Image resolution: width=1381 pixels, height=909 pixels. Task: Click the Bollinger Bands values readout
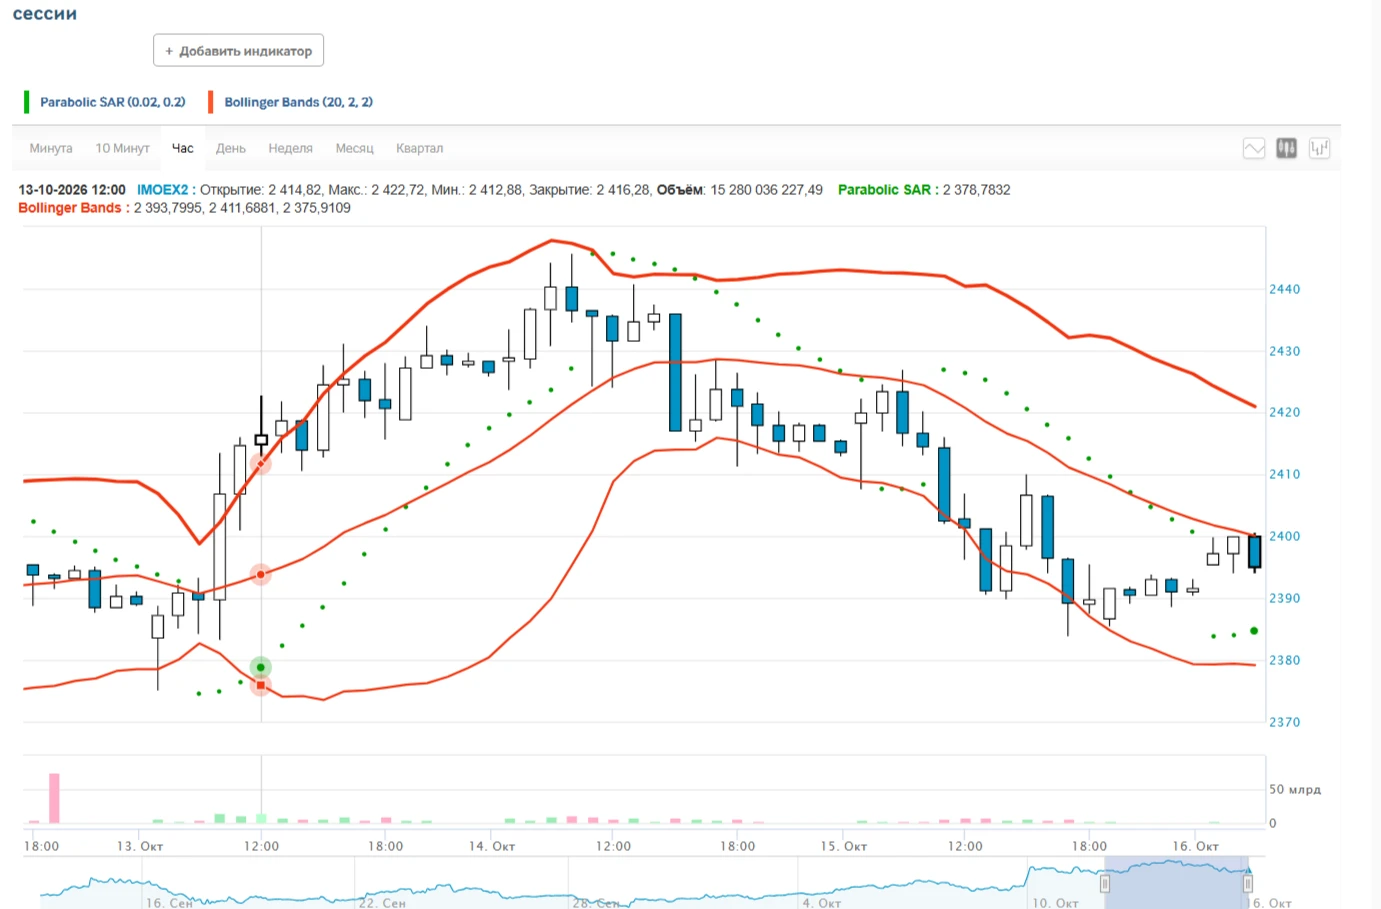tap(242, 208)
